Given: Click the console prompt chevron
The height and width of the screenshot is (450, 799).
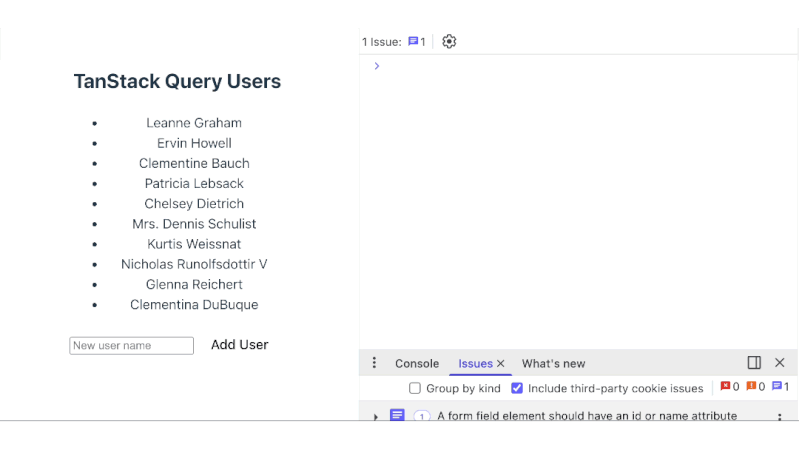Looking at the screenshot, I should coord(377,66).
